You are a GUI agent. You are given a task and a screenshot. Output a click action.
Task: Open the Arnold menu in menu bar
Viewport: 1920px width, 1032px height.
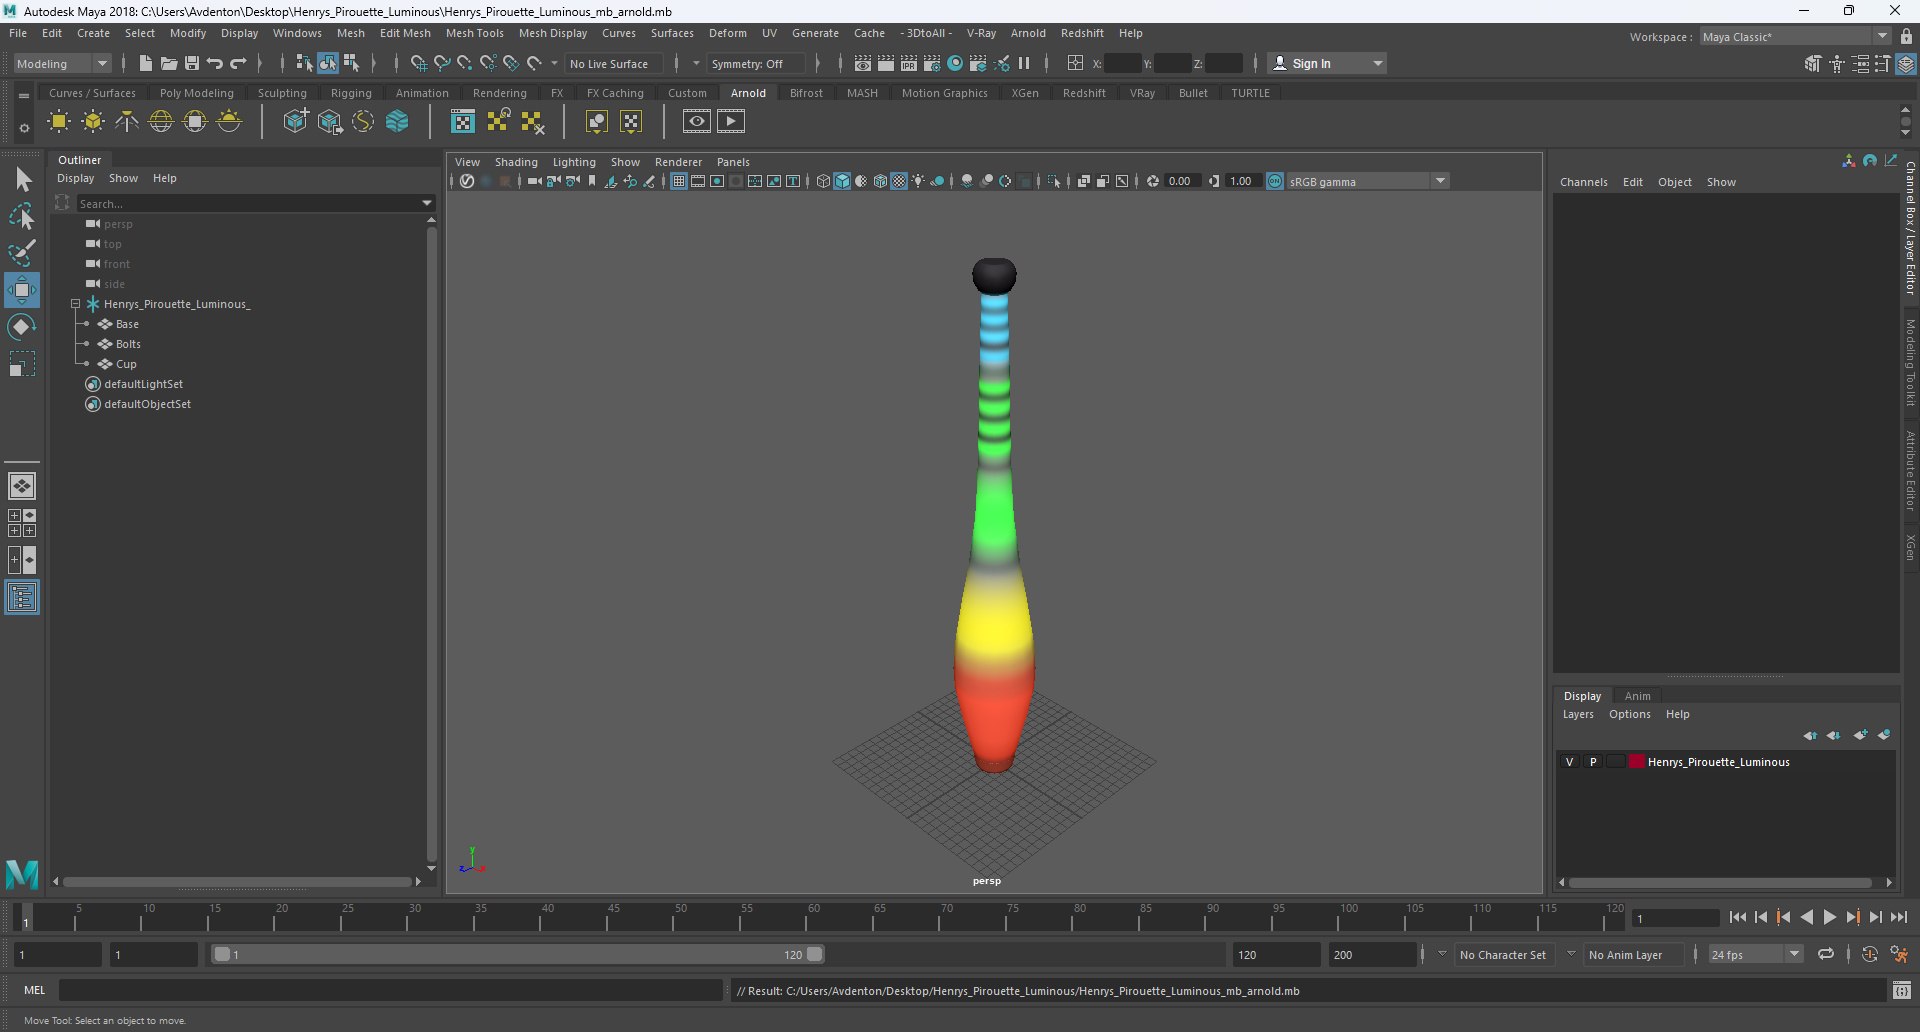1028,33
